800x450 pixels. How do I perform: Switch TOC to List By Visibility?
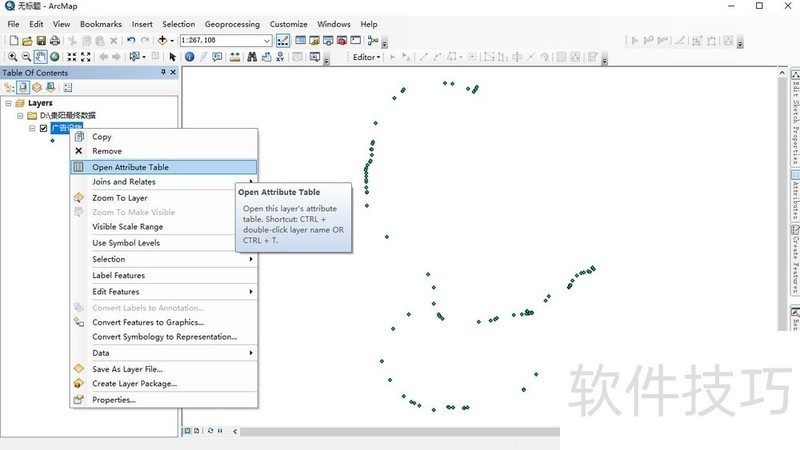(37, 88)
